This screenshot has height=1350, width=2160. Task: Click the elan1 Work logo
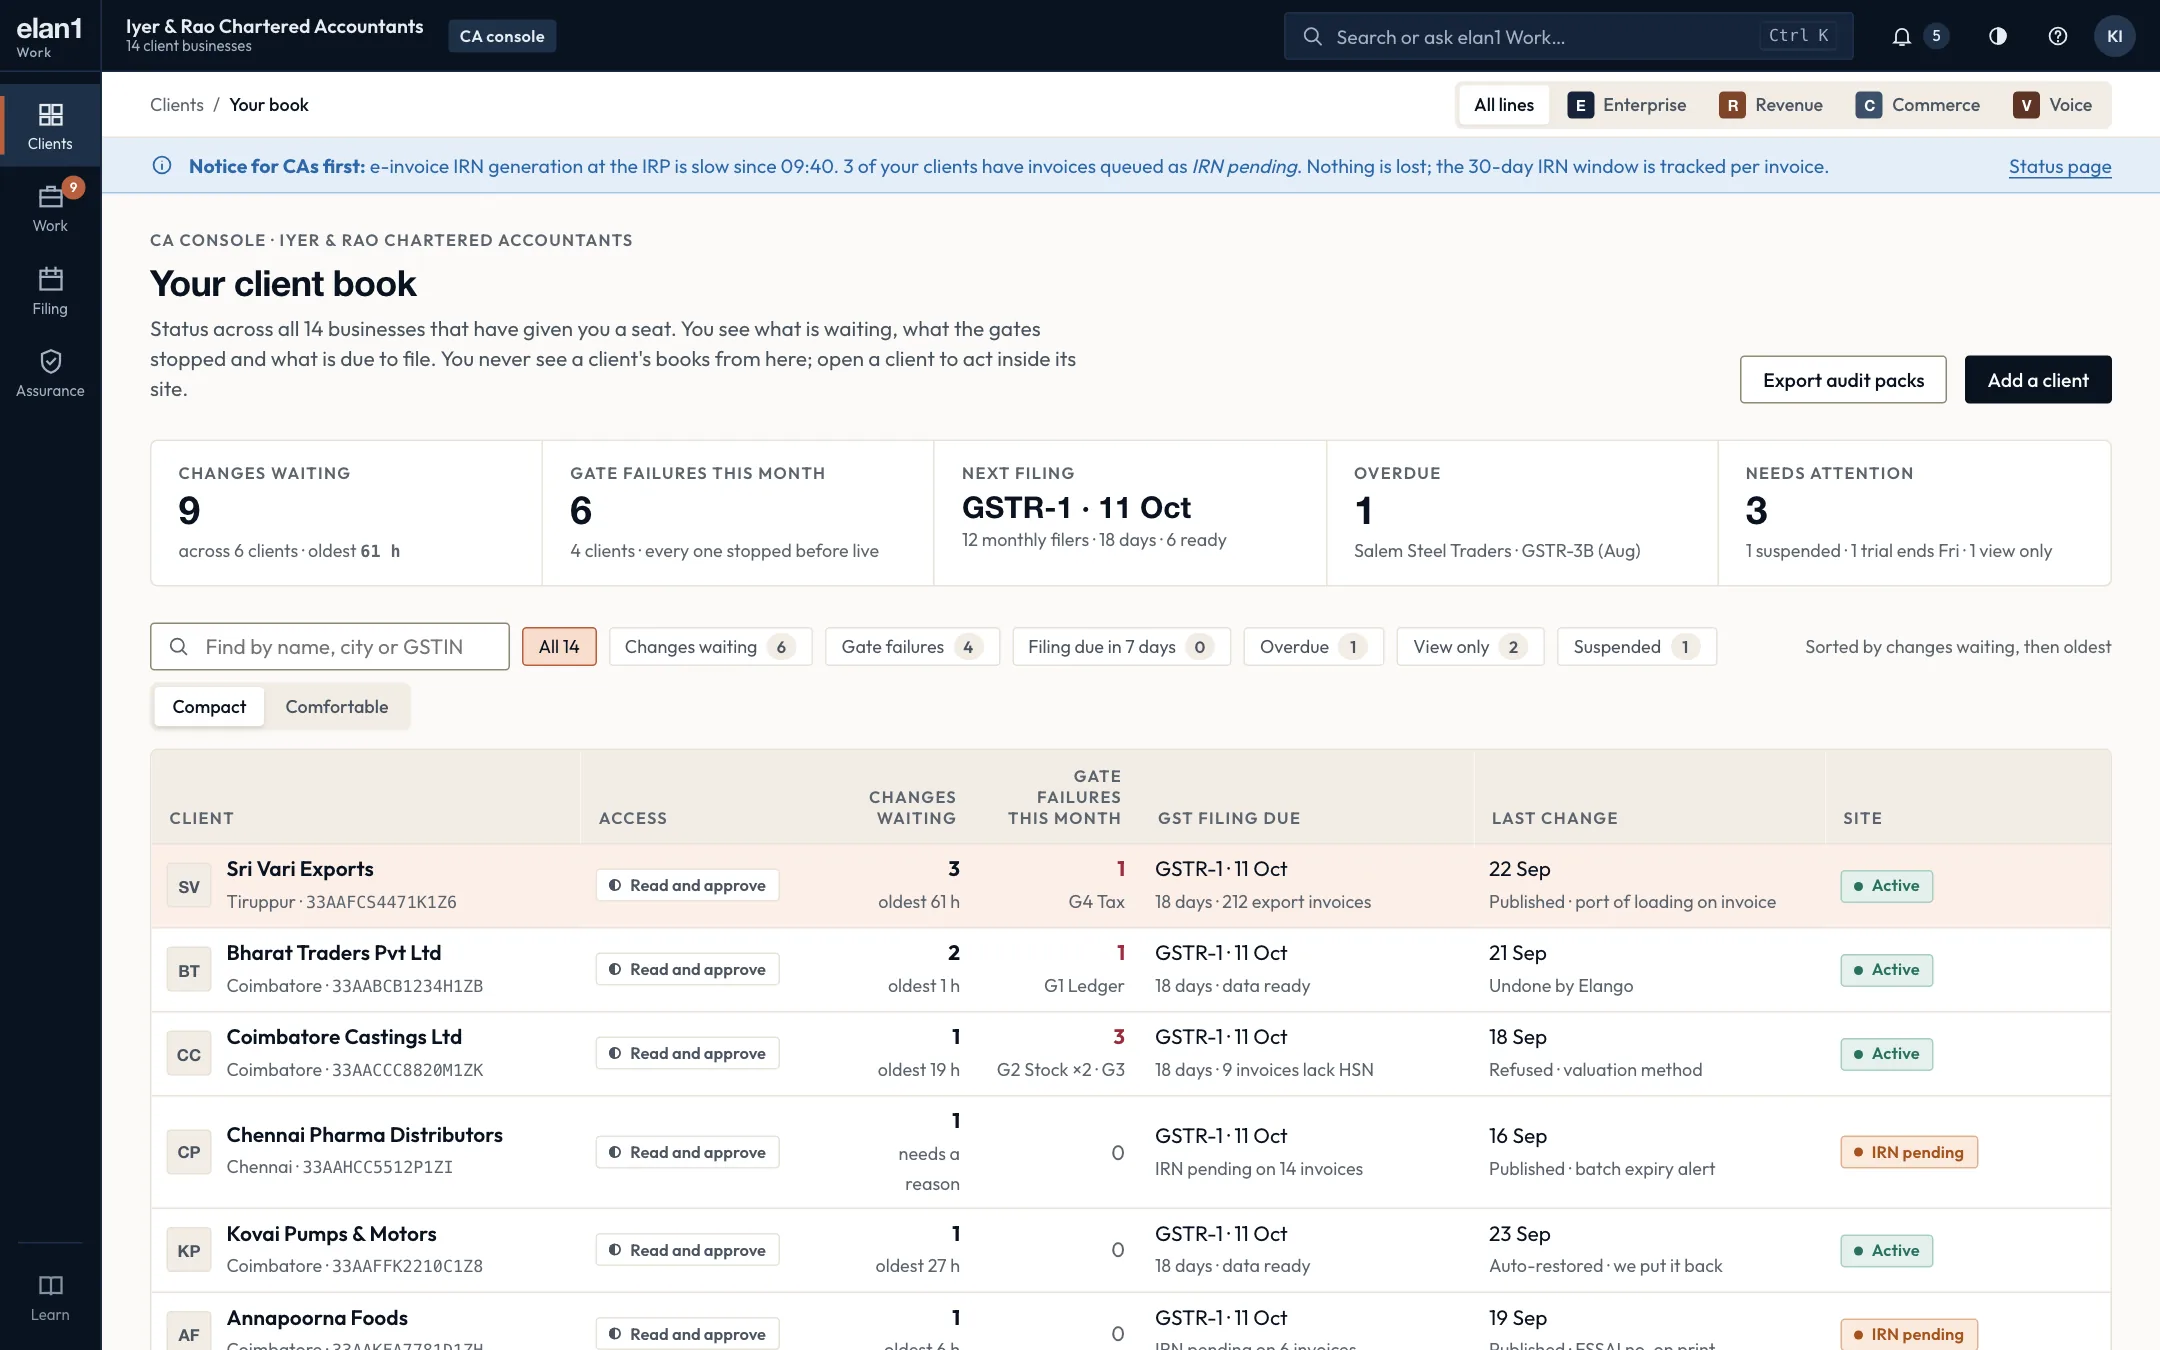tap(49, 37)
